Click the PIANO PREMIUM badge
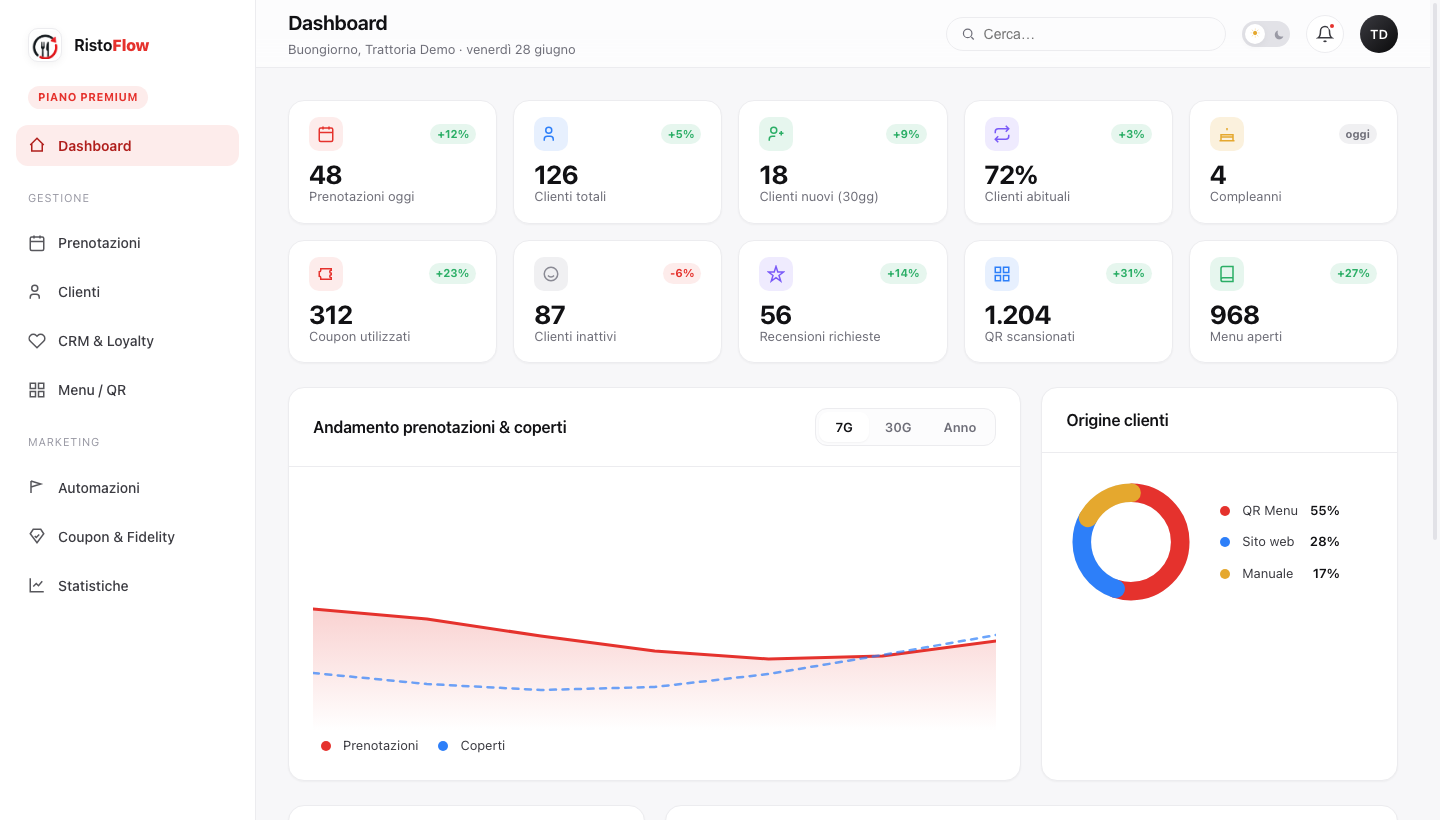This screenshot has height=820, width=1440. pyautogui.click(x=88, y=97)
